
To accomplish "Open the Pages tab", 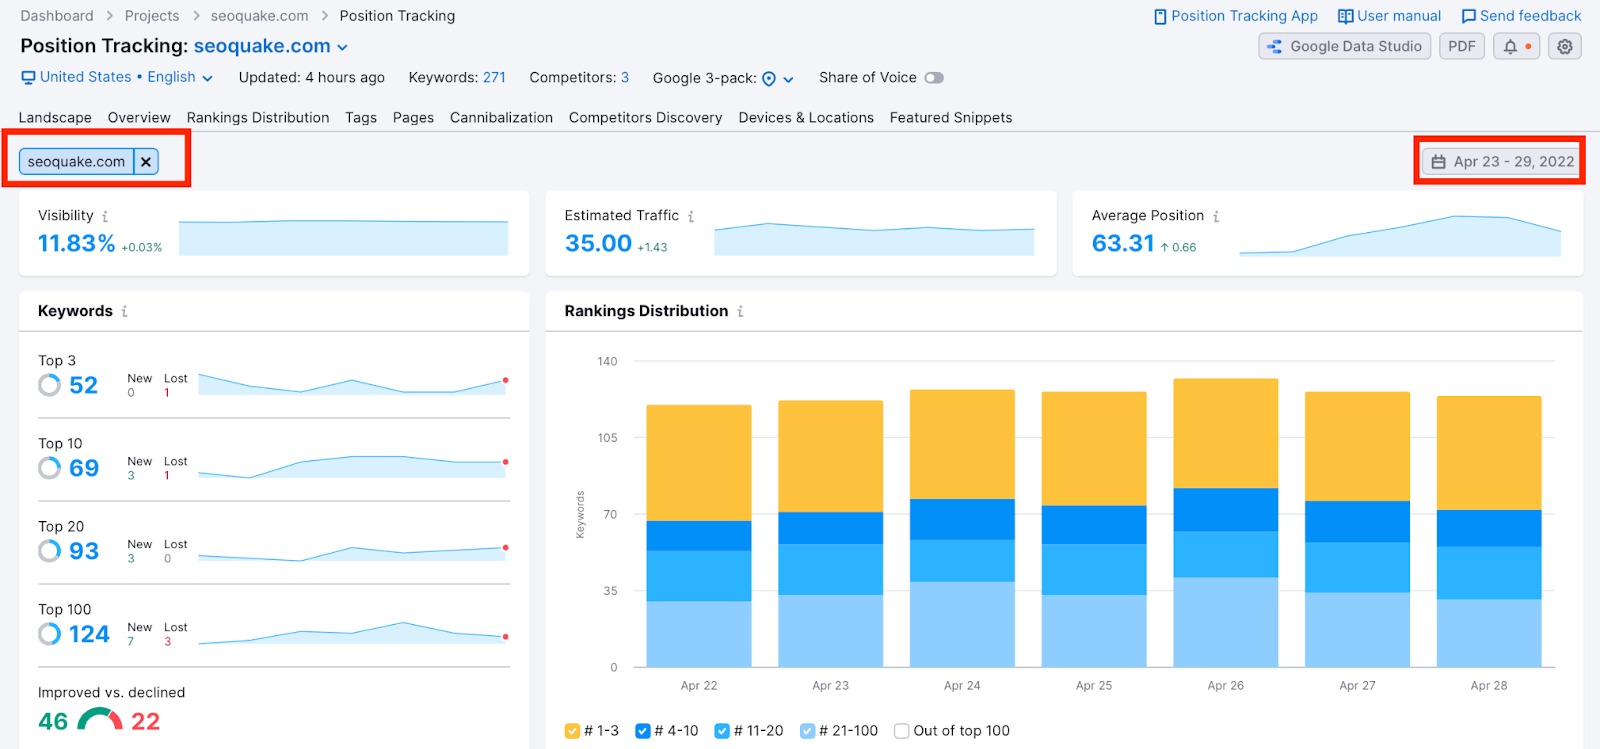I will tap(413, 118).
